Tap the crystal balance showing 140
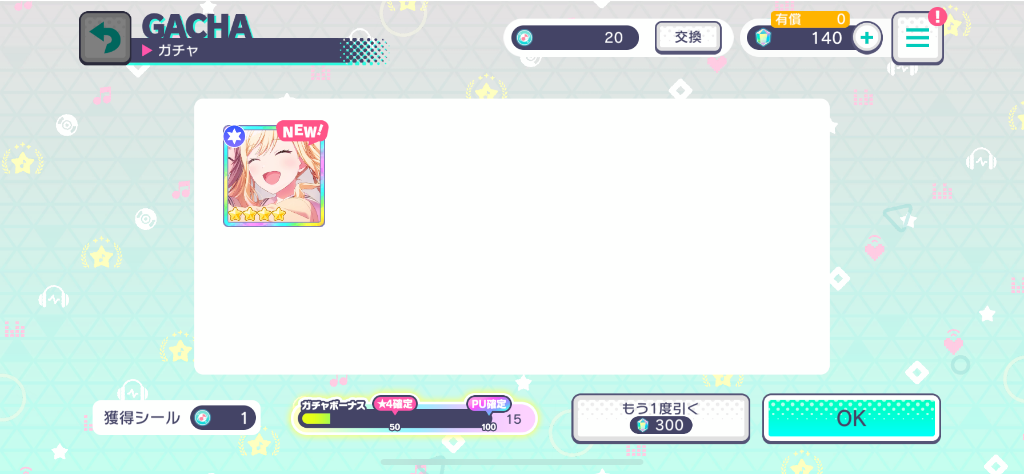1024x474 pixels. 803,38
